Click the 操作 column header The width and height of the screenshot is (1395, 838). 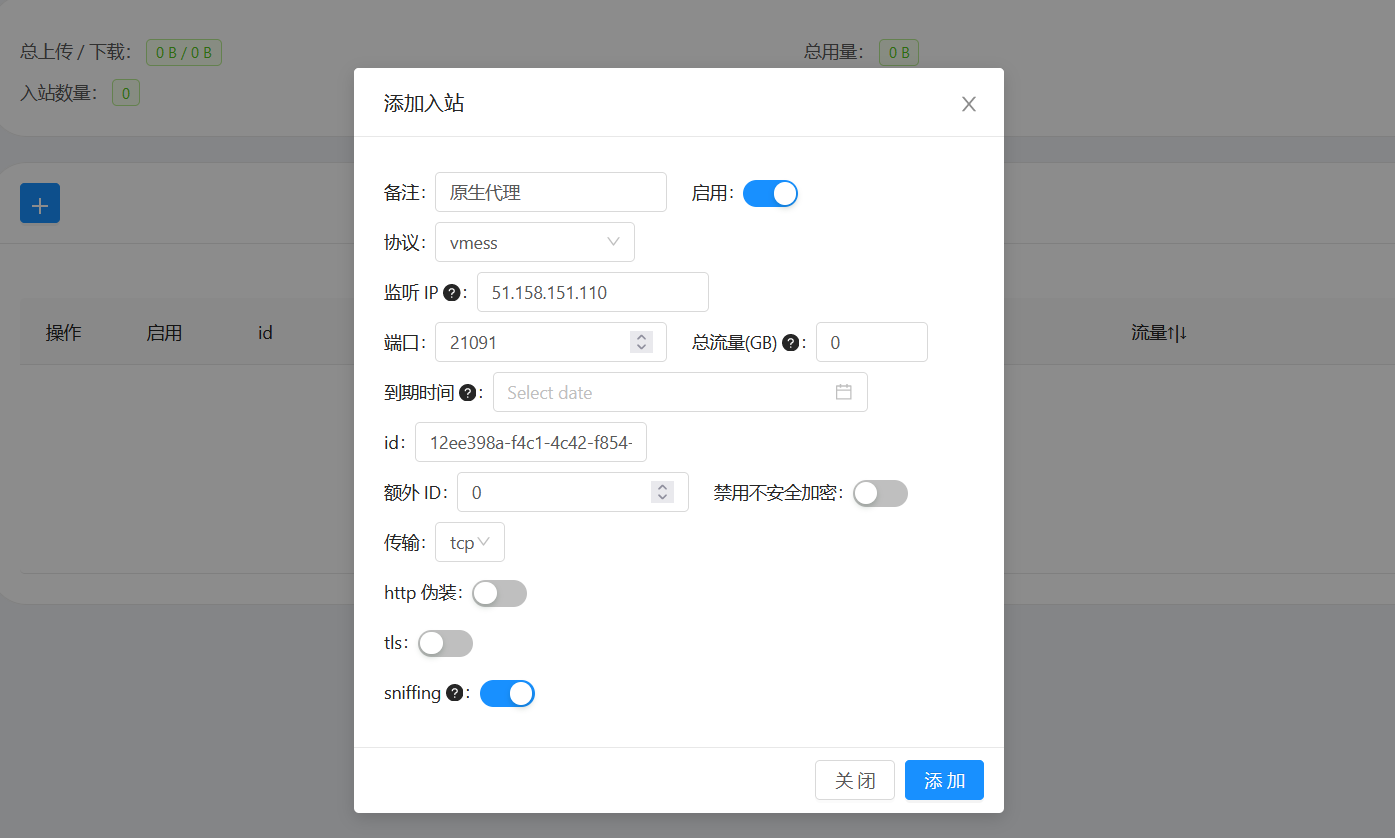(64, 333)
